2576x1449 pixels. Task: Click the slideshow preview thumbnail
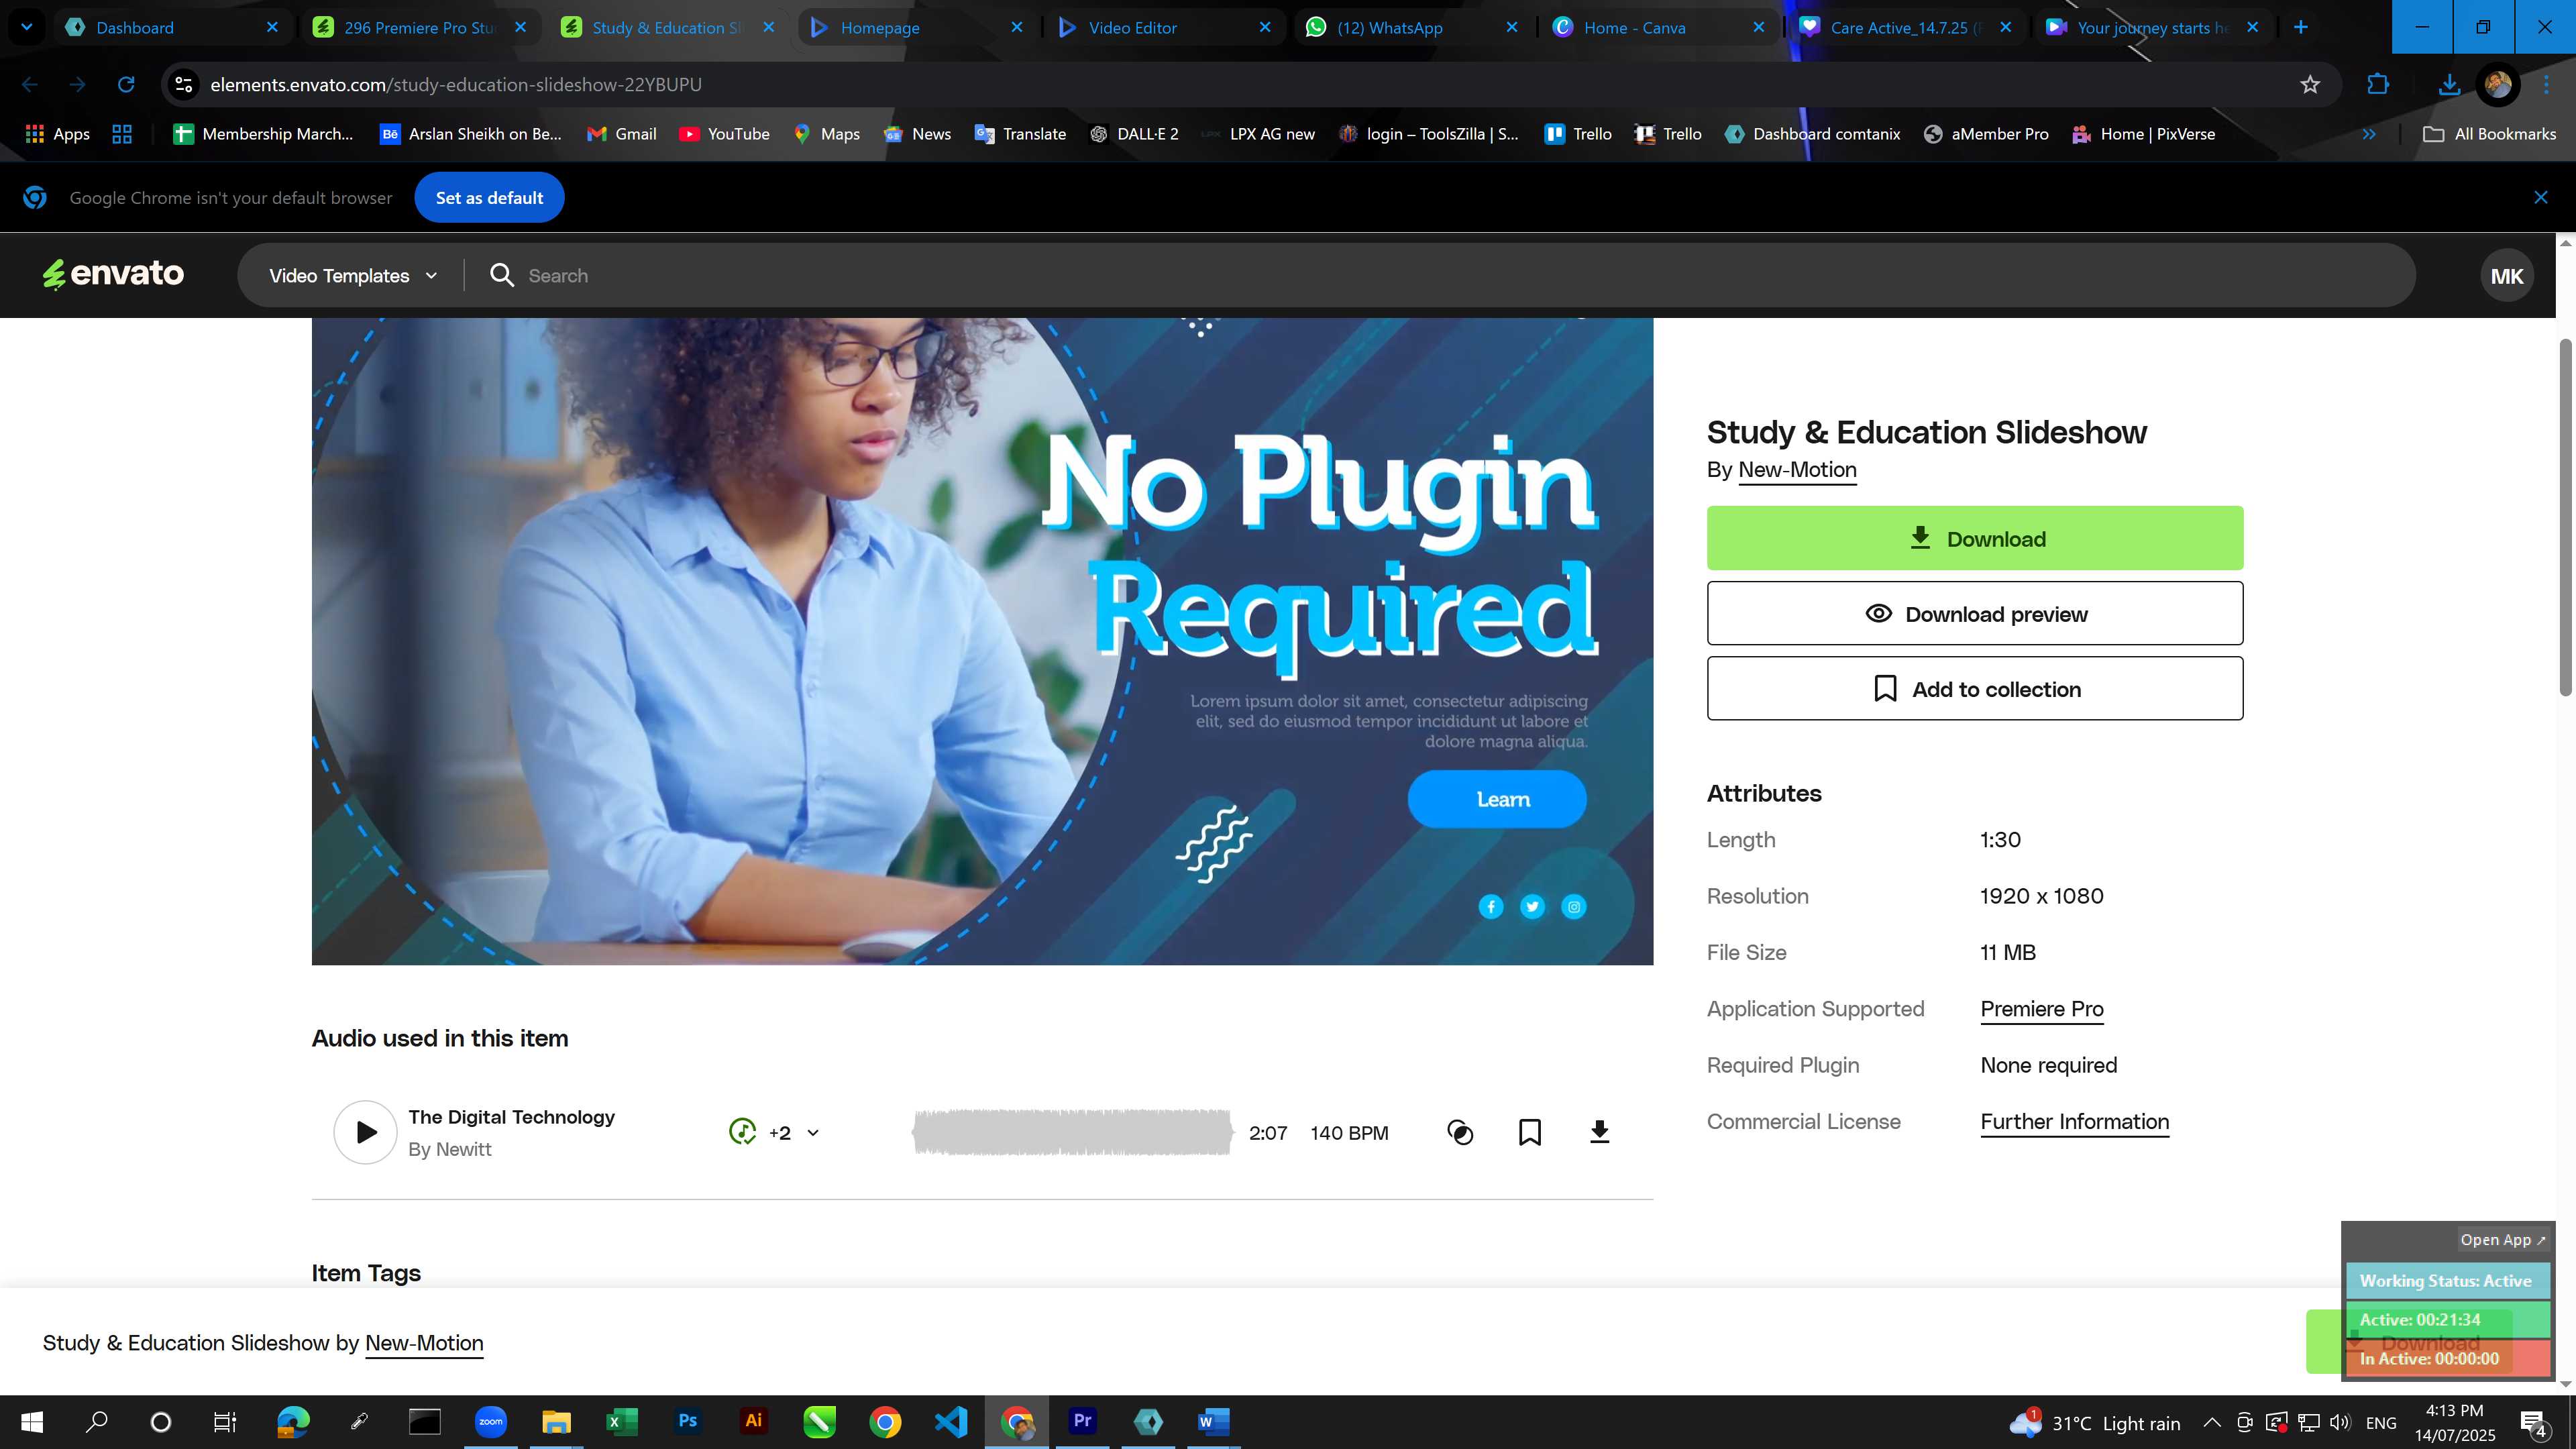point(982,641)
